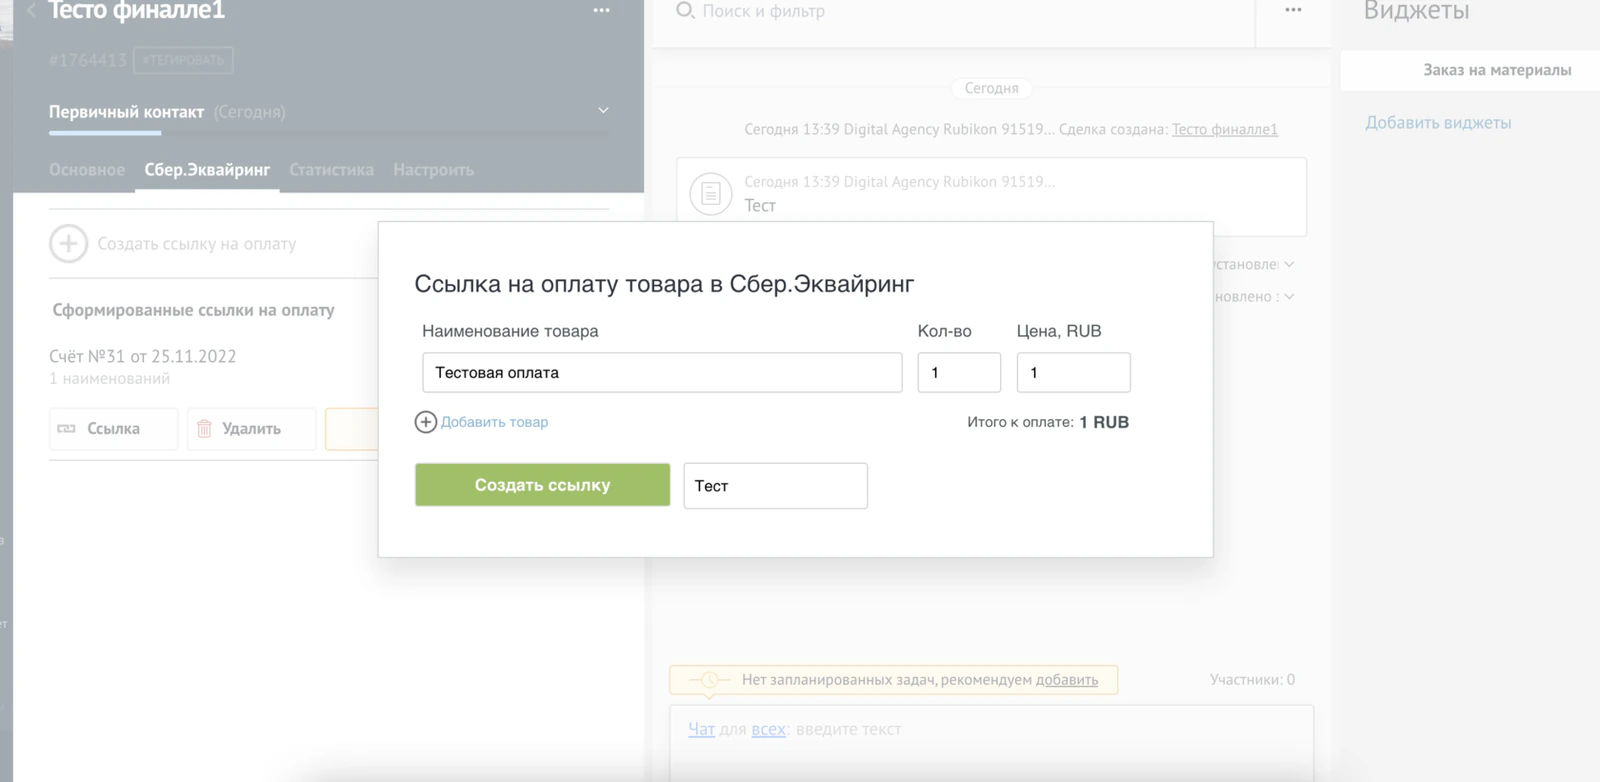Click the всех recipients link
Viewport: 1600px width, 782px height.
click(x=768, y=730)
